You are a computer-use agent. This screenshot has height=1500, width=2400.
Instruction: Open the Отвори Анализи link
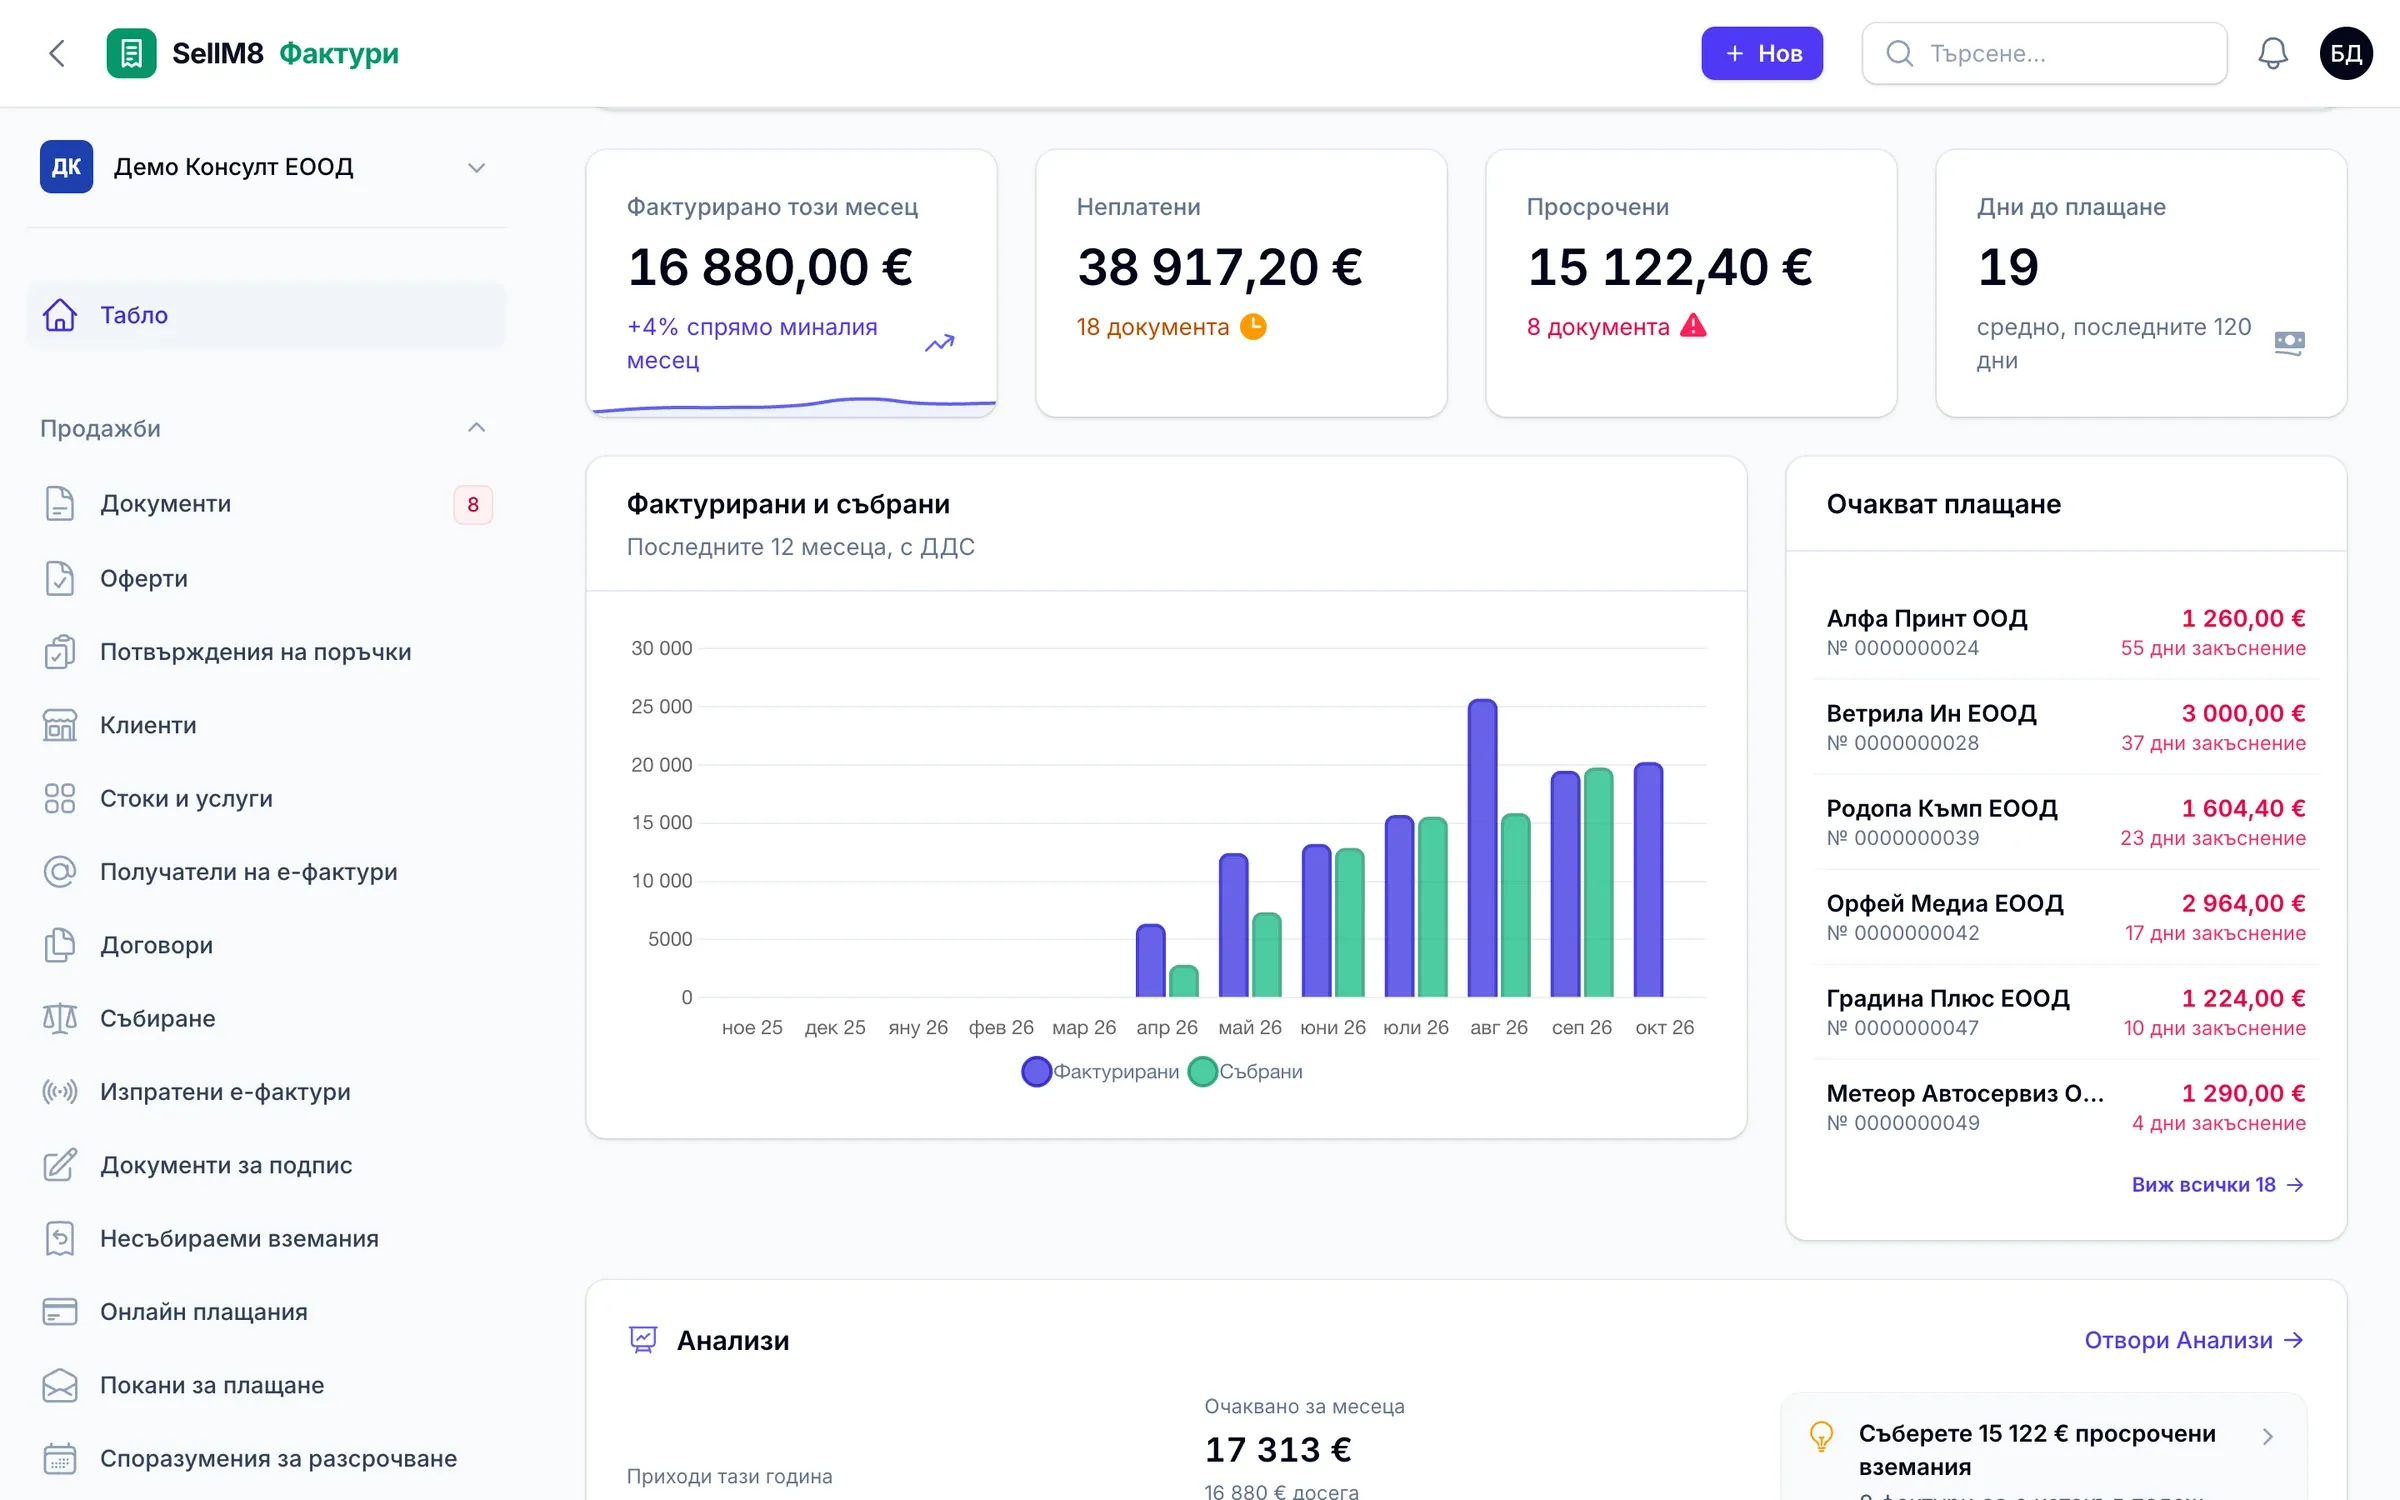(2194, 1340)
